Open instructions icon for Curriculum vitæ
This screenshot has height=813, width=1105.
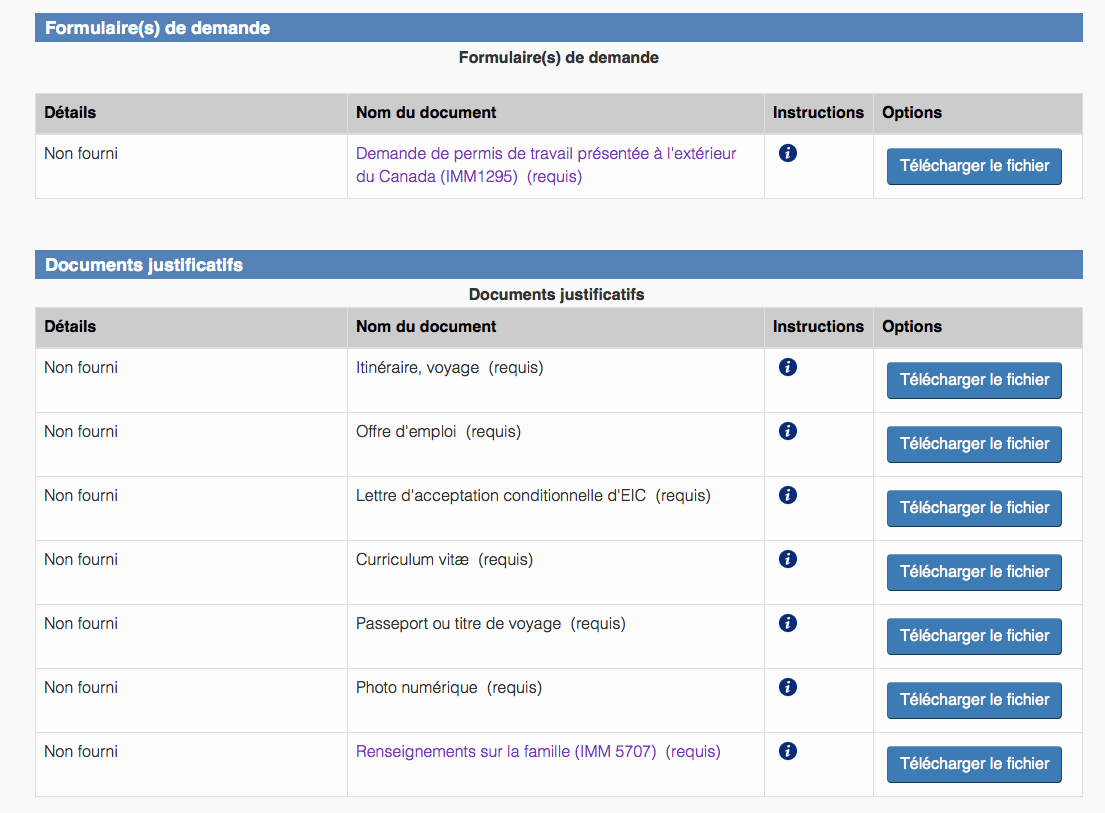(x=787, y=559)
